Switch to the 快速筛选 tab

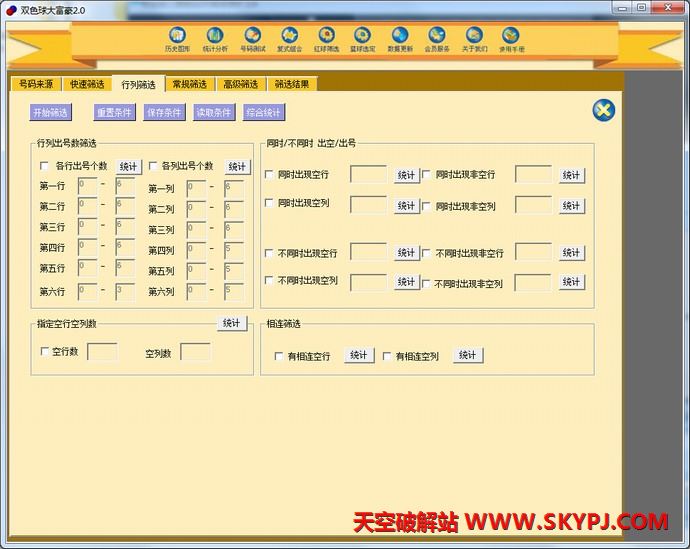[88, 85]
